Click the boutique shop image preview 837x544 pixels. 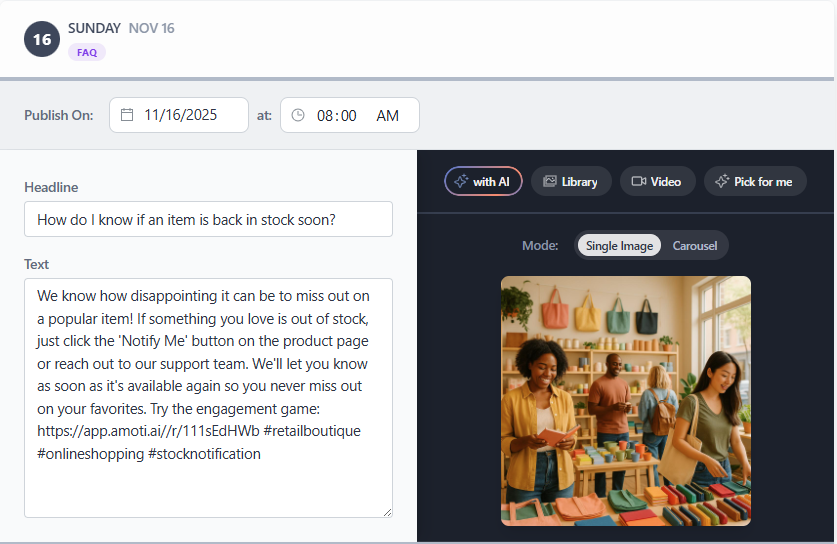click(x=625, y=400)
